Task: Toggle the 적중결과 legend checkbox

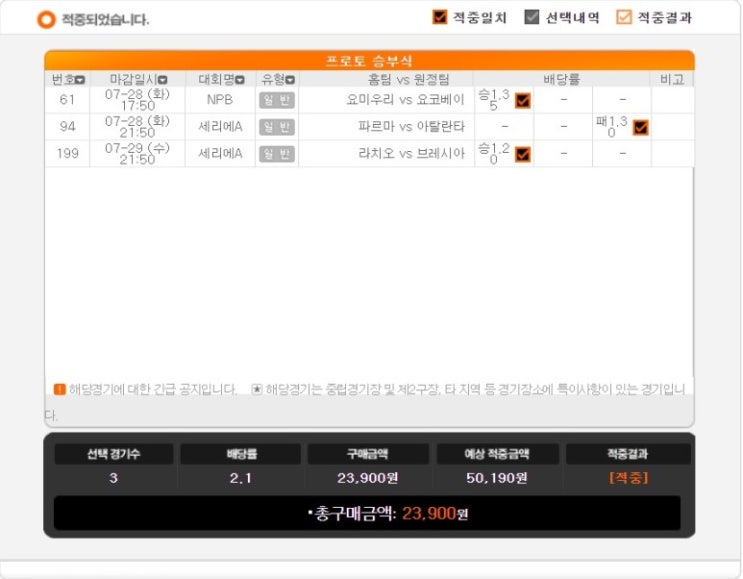Action: tap(624, 17)
